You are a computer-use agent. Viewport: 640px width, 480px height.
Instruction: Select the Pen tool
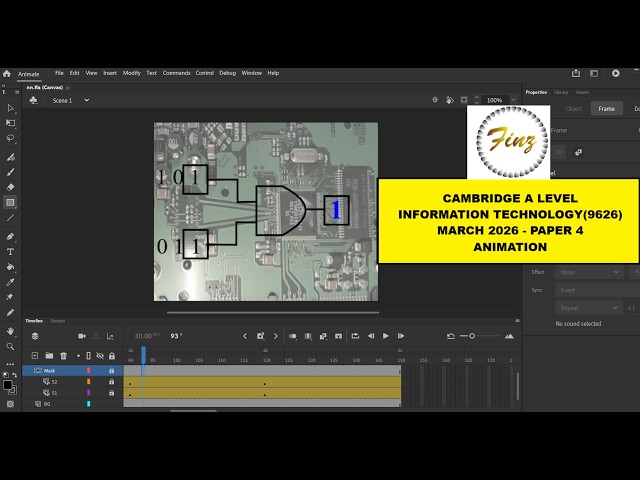pyautogui.click(x=10, y=236)
